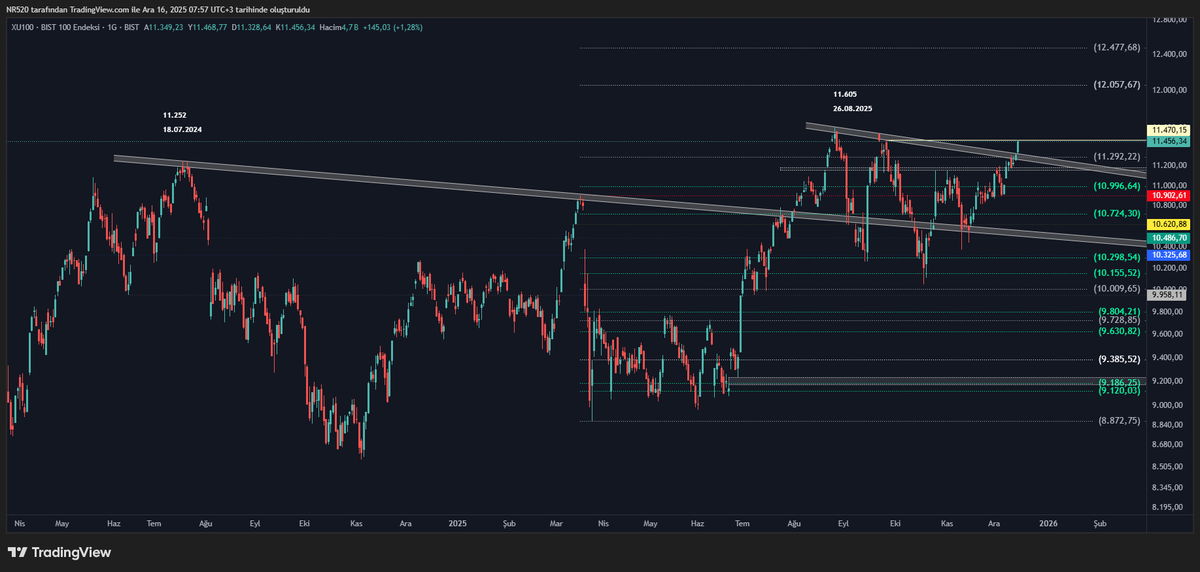Click the green 10.486,70 price tag

pos(1168,238)
